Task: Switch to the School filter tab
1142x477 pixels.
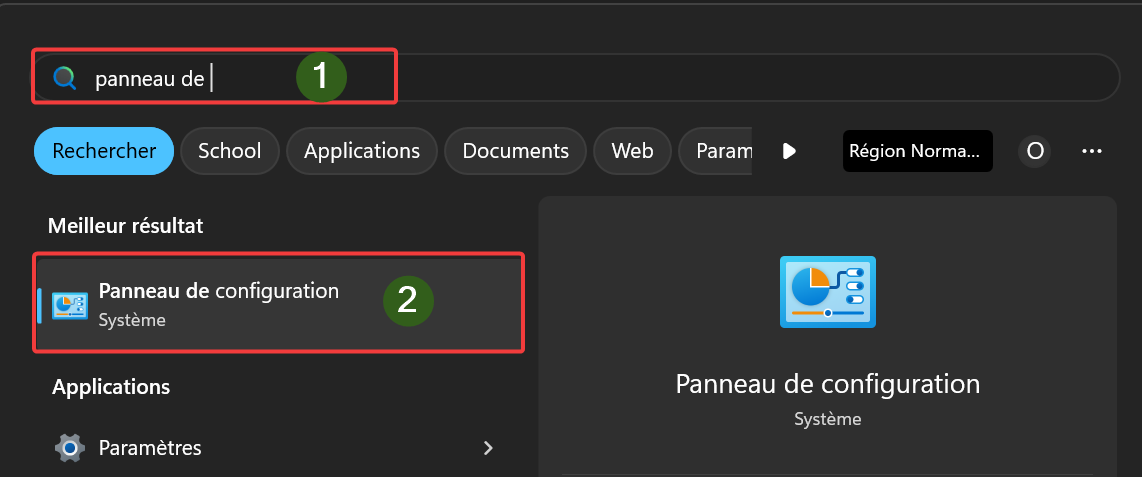Action: point(229,151)
